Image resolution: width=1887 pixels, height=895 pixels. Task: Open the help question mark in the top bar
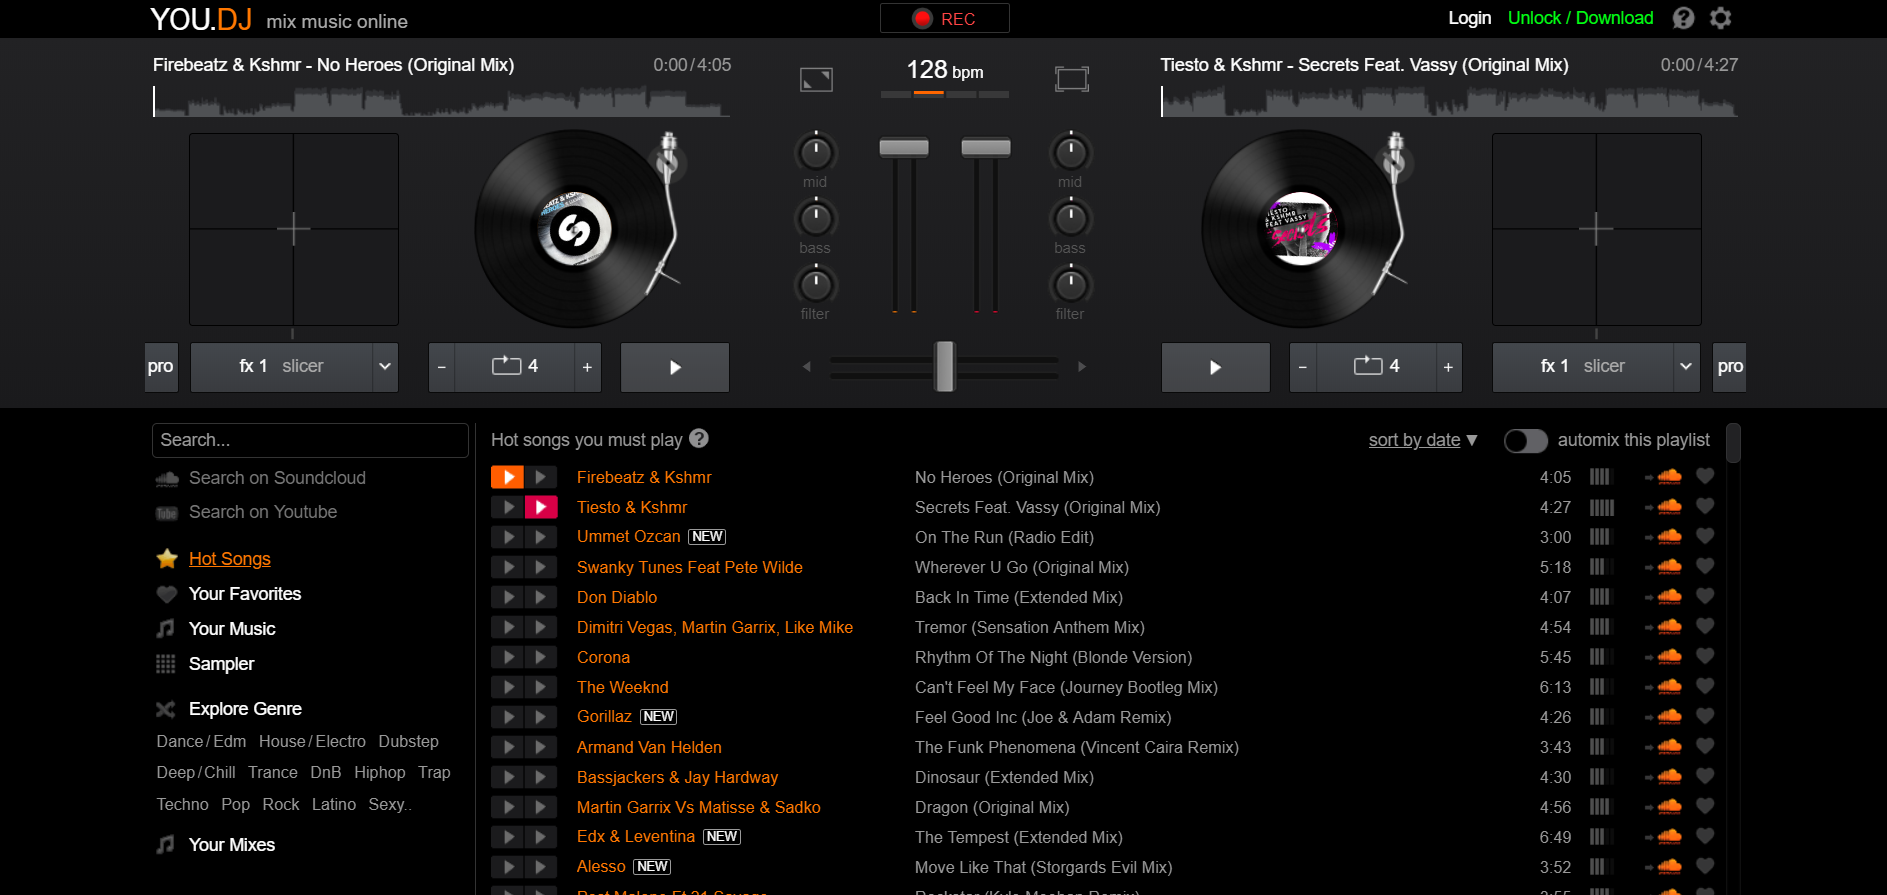click(x=1684, y=18)
